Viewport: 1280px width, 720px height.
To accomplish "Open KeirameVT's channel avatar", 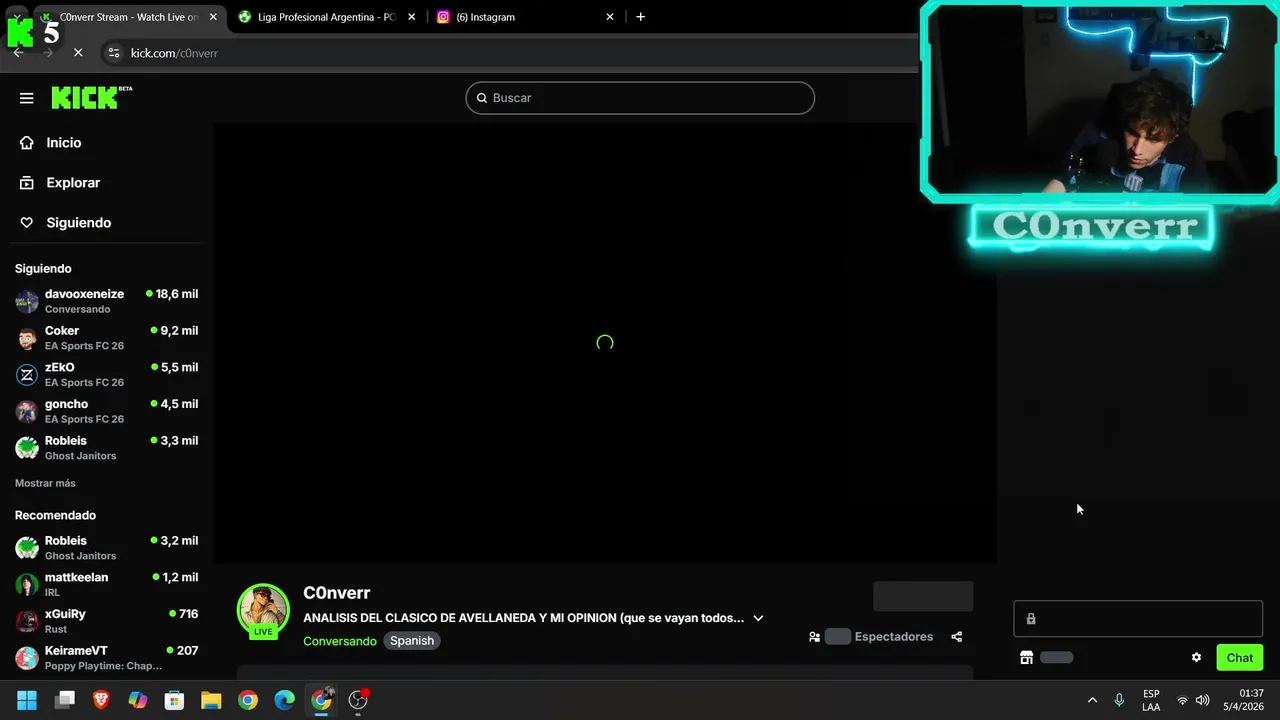I will click(27, 658).
